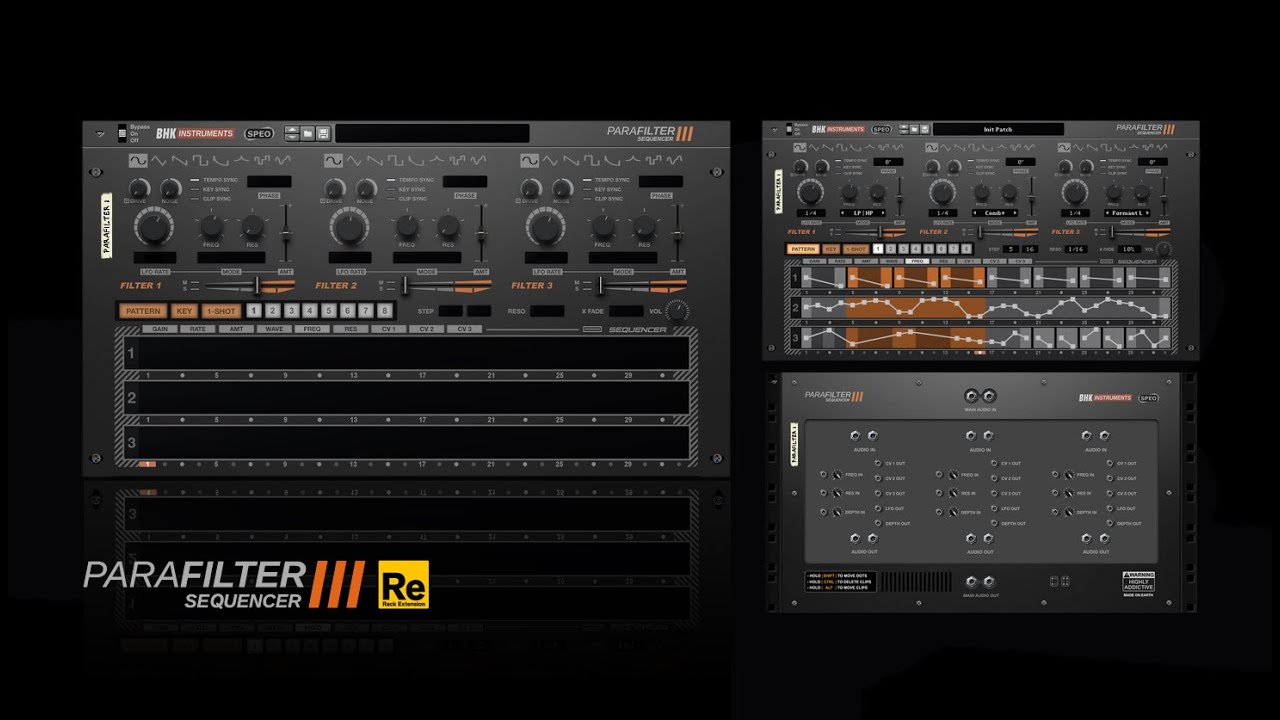Toggle Filter 3 Clip Sync in large panel
Screen dimensions: 1280x720
click(586, 198)
